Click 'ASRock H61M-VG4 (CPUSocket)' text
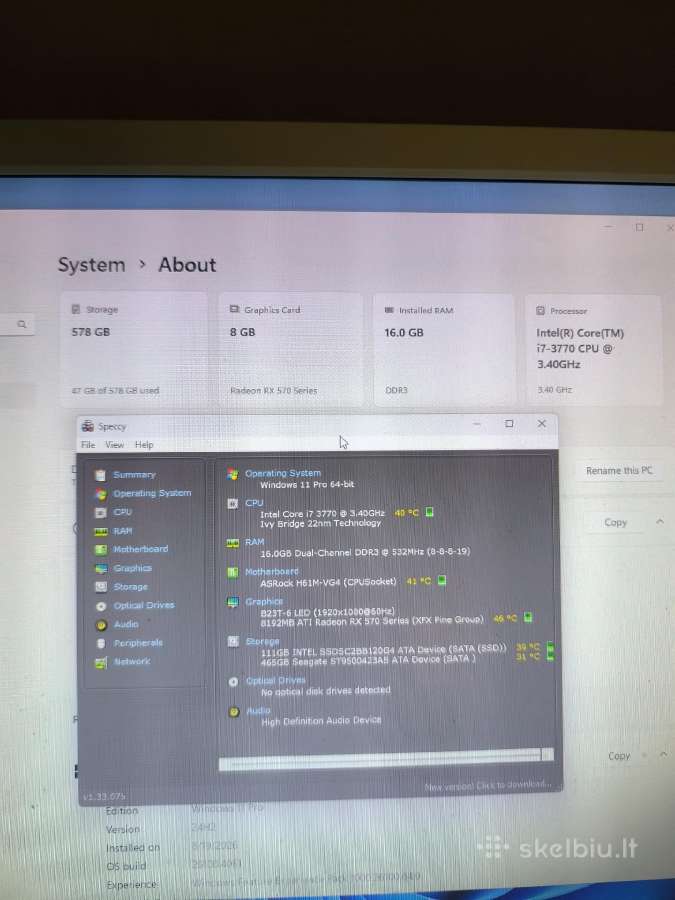Screen dimensions: 675x900 pos(328,582)
